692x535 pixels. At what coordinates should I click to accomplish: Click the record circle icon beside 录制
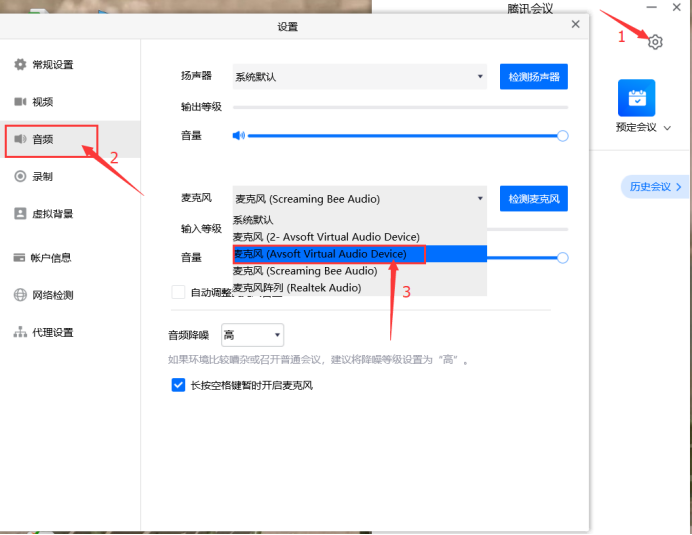tap(20, 177)
